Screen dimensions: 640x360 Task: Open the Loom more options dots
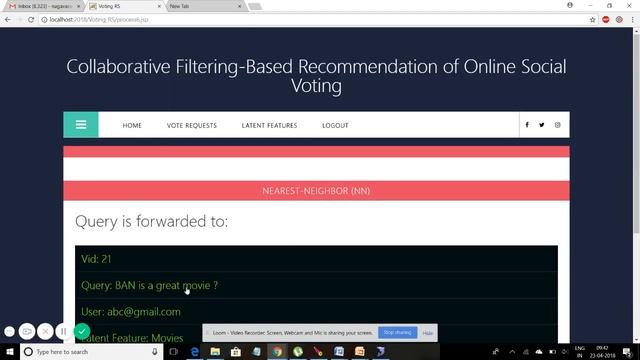pos(9,331)
